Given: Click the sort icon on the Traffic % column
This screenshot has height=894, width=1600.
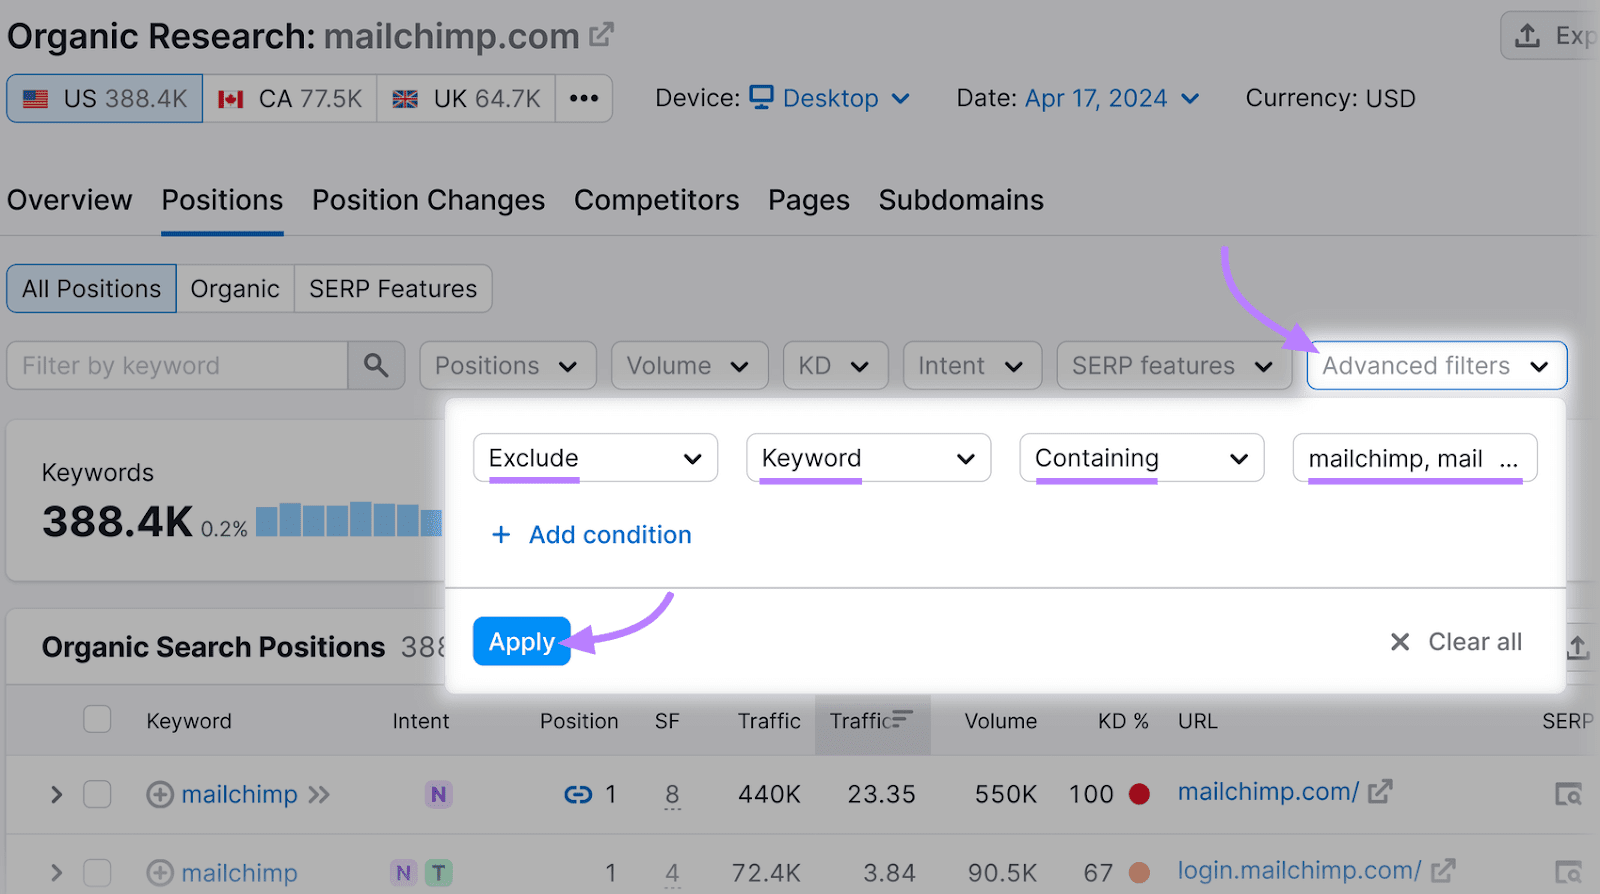Looking at the screenshot, I should tap(901, 720).
